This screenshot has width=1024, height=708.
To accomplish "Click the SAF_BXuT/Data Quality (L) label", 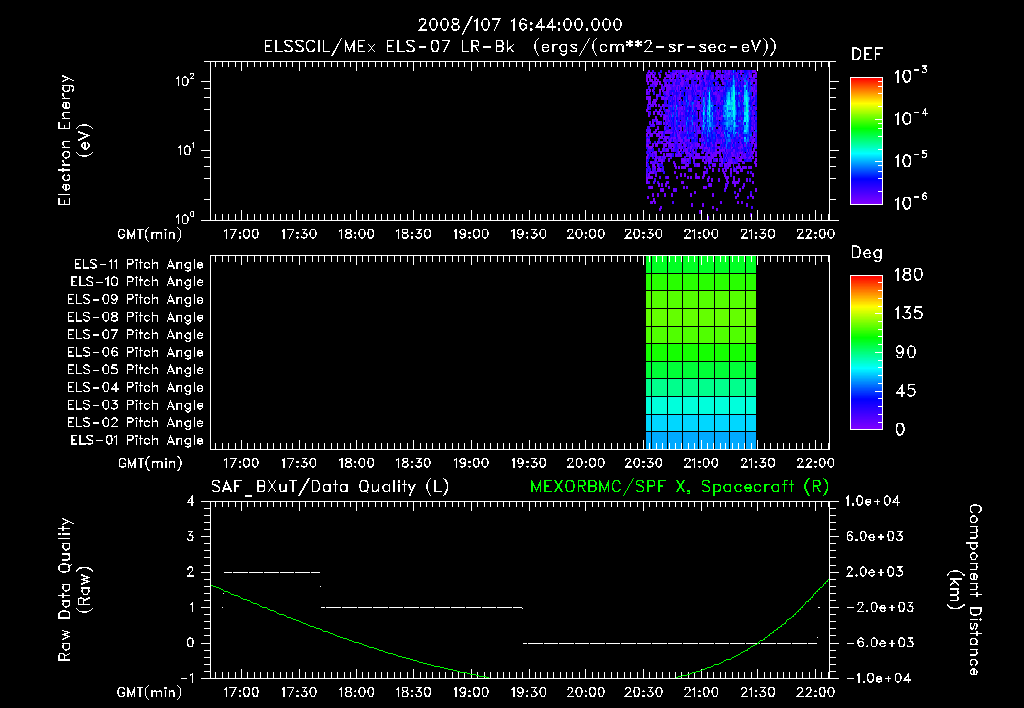I will pos(330,487).
